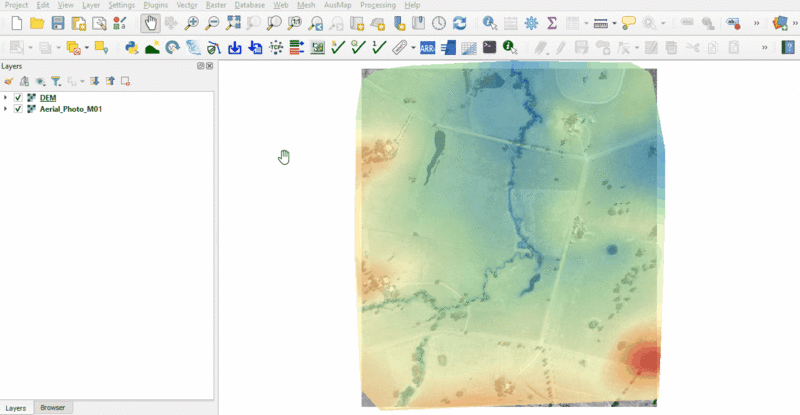Viewport: 800px width, 415px height.
Task: Open the Processing Toolbox gear icon
Action: (531, 22)
